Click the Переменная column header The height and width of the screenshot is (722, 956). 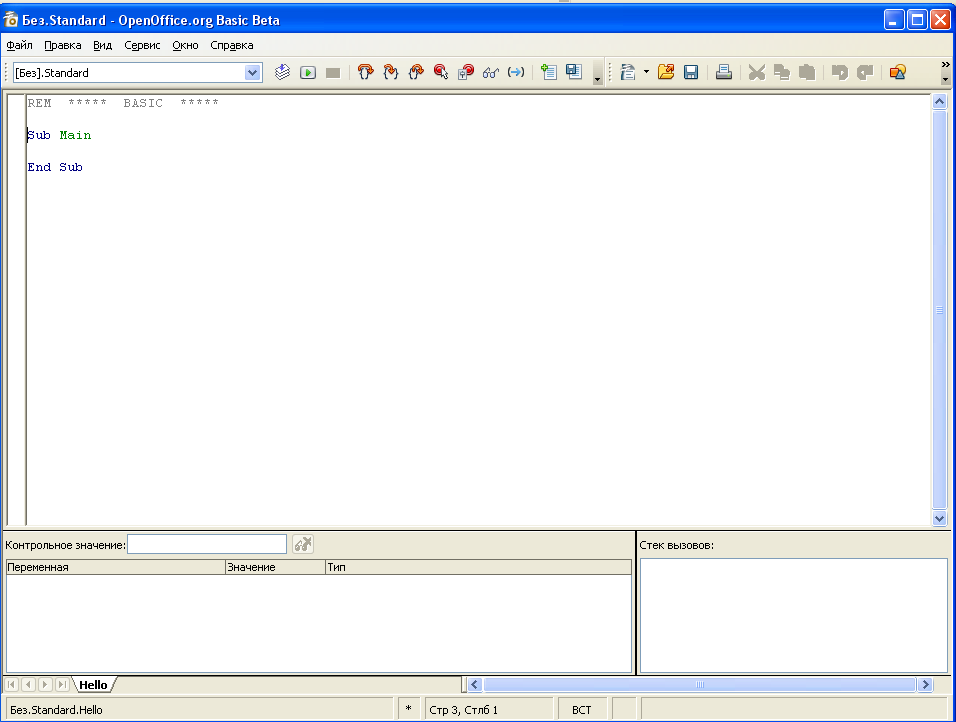[x=115, y=567]
